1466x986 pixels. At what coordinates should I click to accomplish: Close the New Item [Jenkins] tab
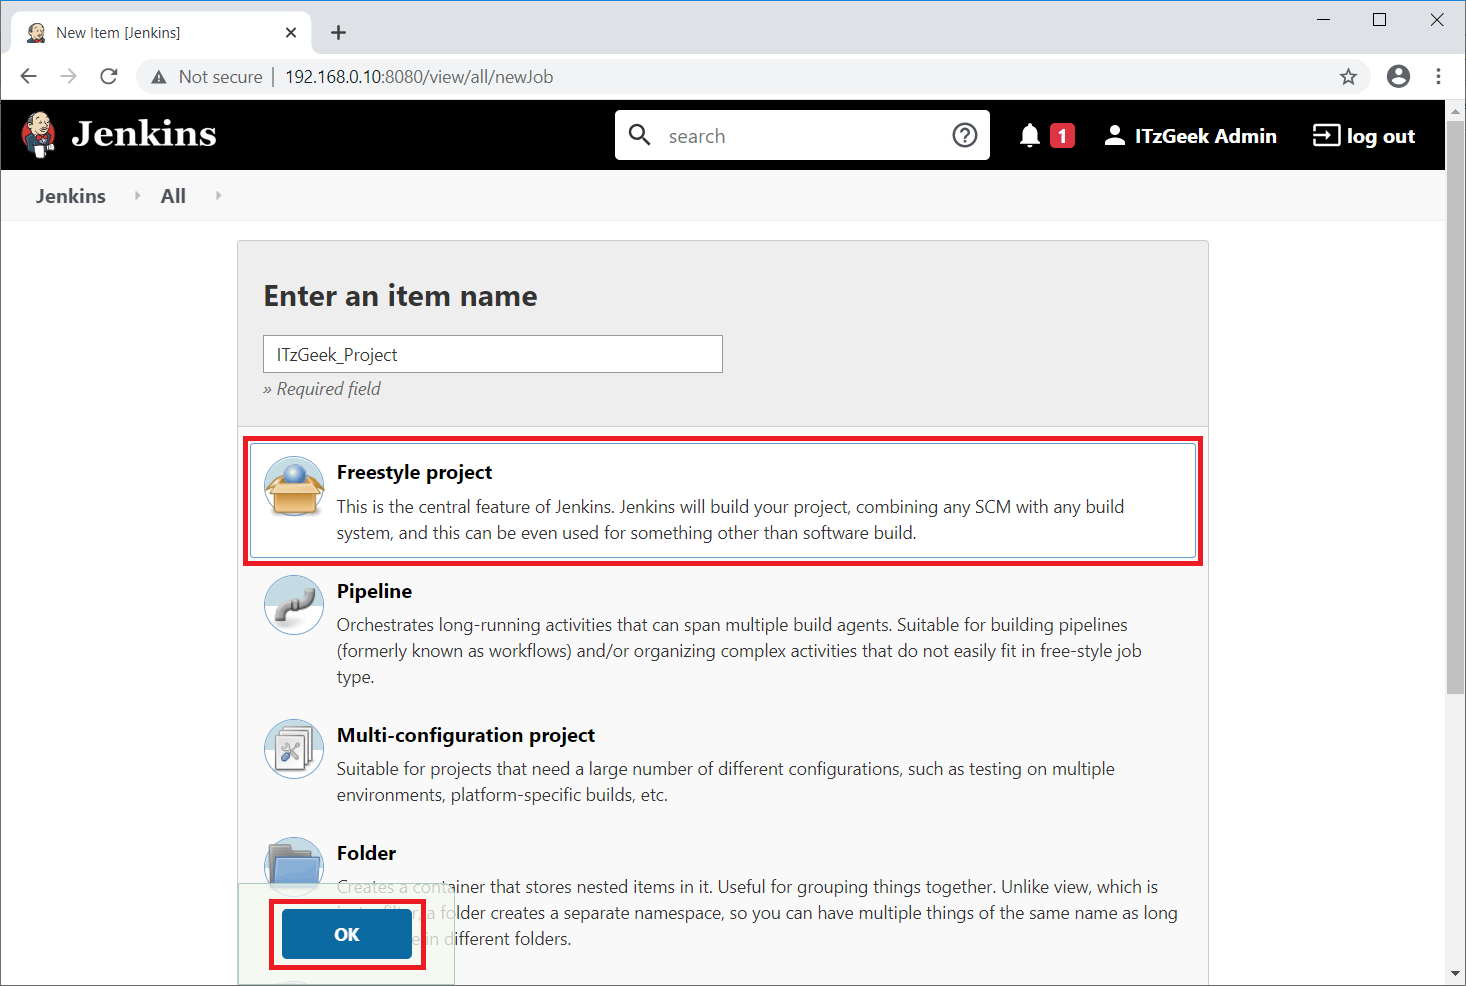[x=291, y=33]
